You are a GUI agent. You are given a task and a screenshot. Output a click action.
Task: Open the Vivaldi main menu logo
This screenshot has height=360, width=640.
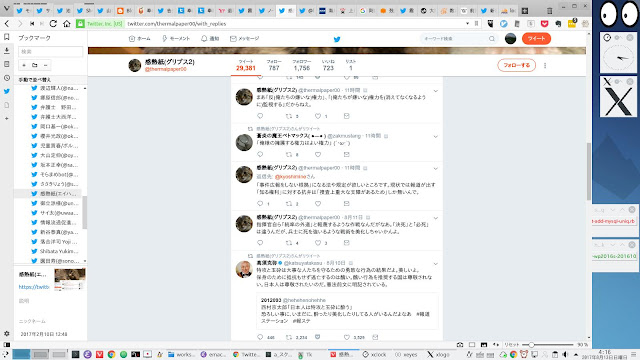point(6,8)
